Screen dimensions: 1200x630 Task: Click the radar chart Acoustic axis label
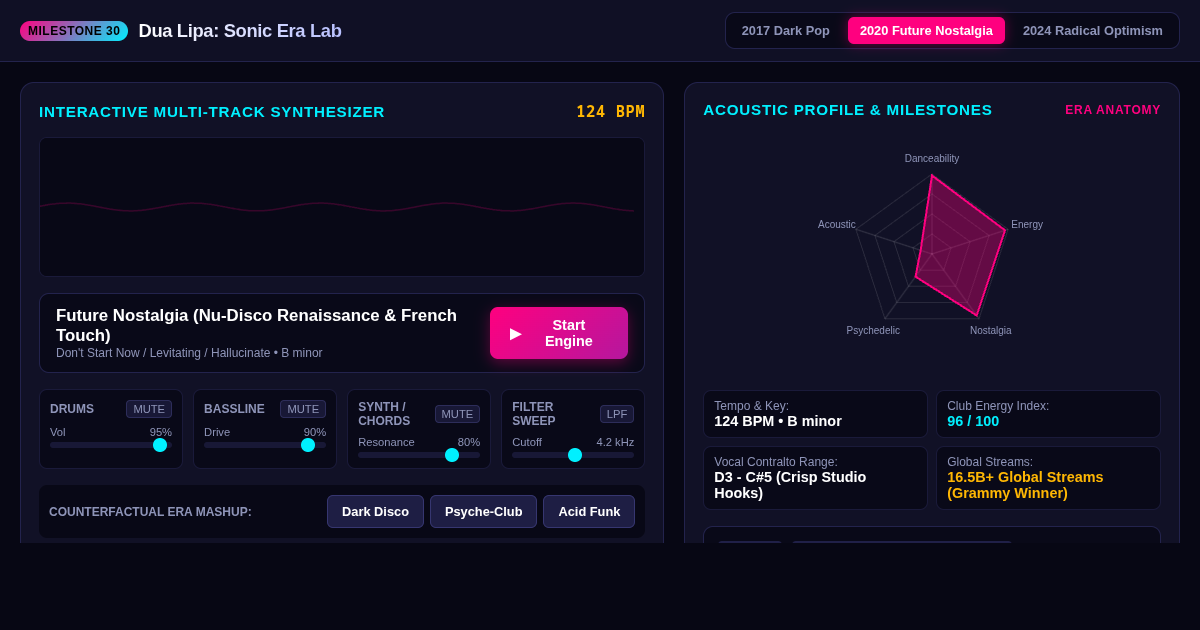(837, 224)
